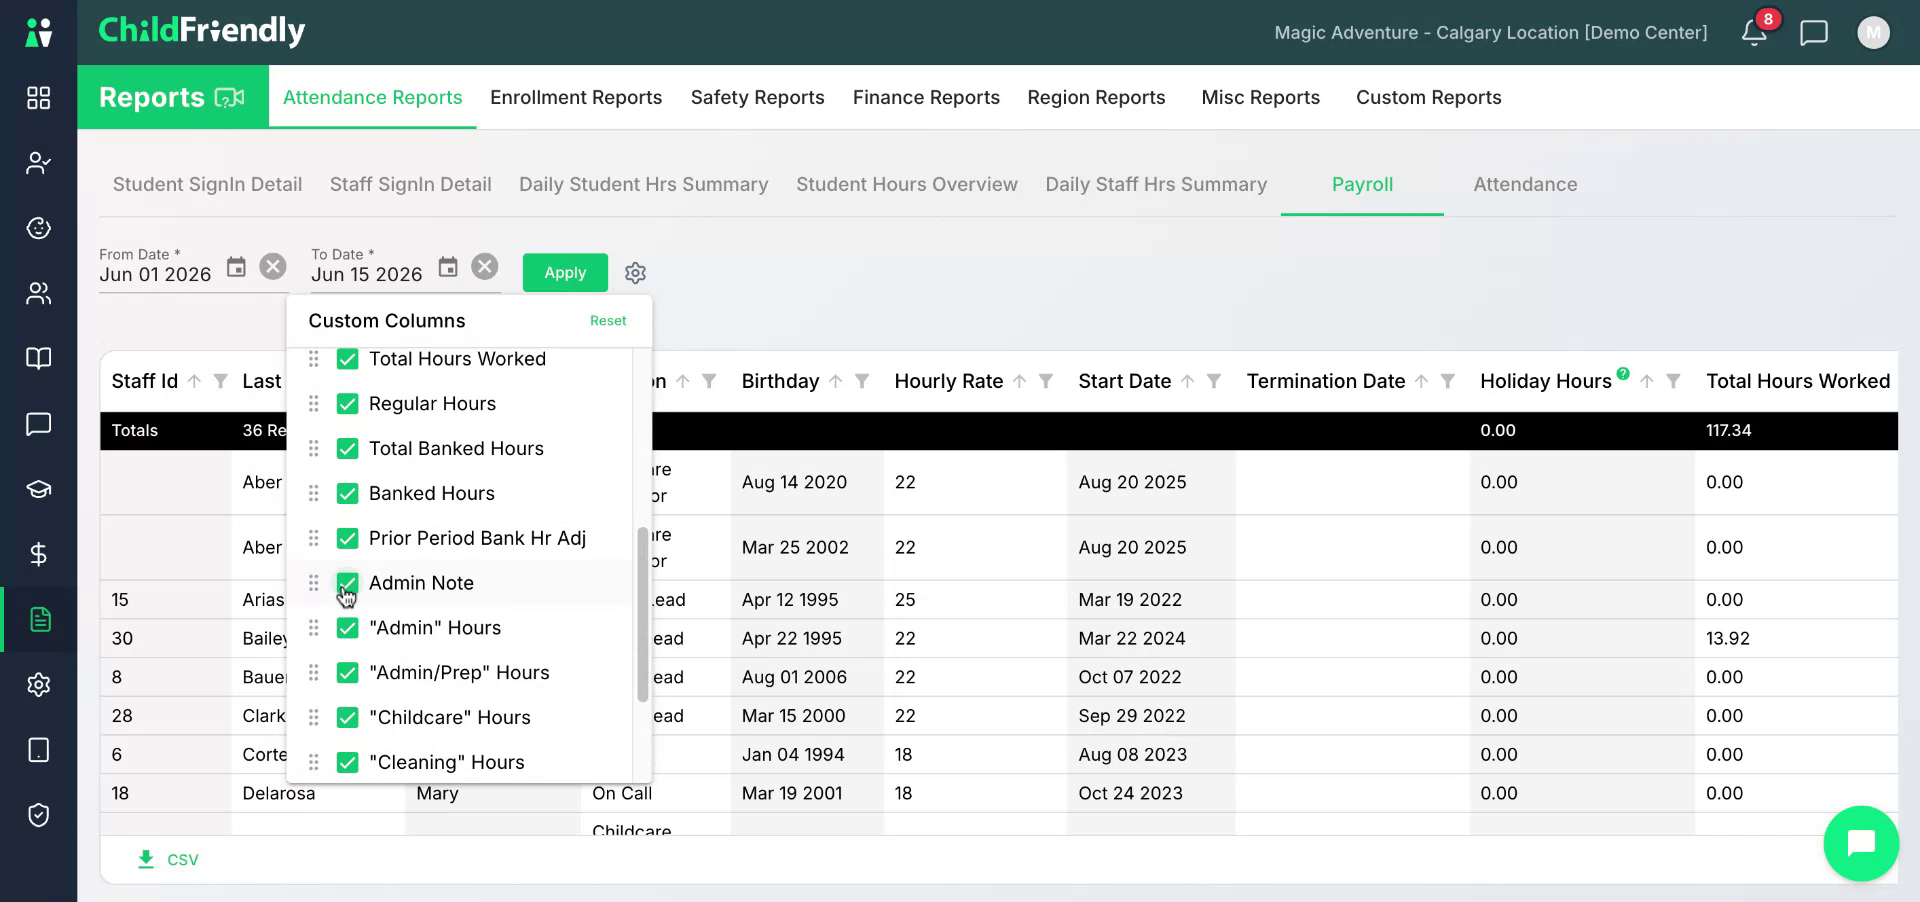
Task: Sort by Start Date arrow
Action: [1187, 381]
